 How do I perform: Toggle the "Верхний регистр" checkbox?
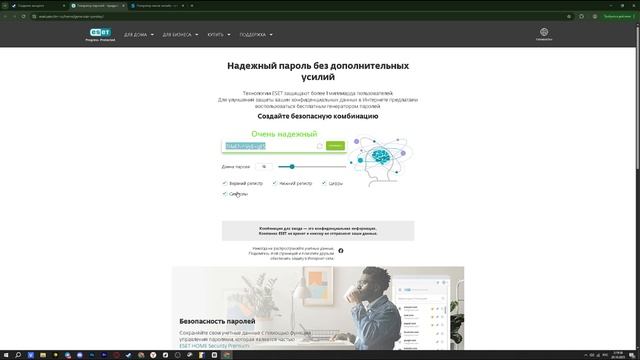tap(224, 183)
